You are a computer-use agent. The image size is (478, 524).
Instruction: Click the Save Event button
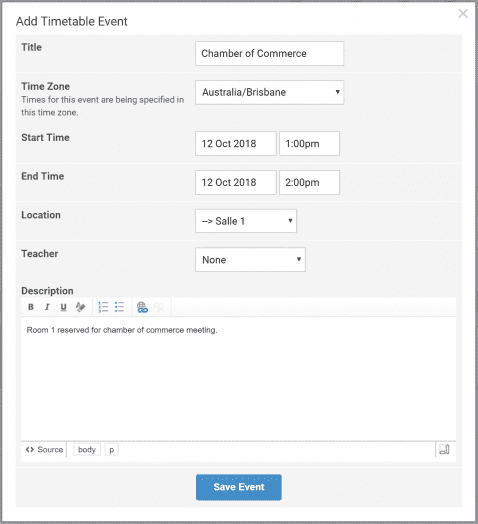coord(239,487)
